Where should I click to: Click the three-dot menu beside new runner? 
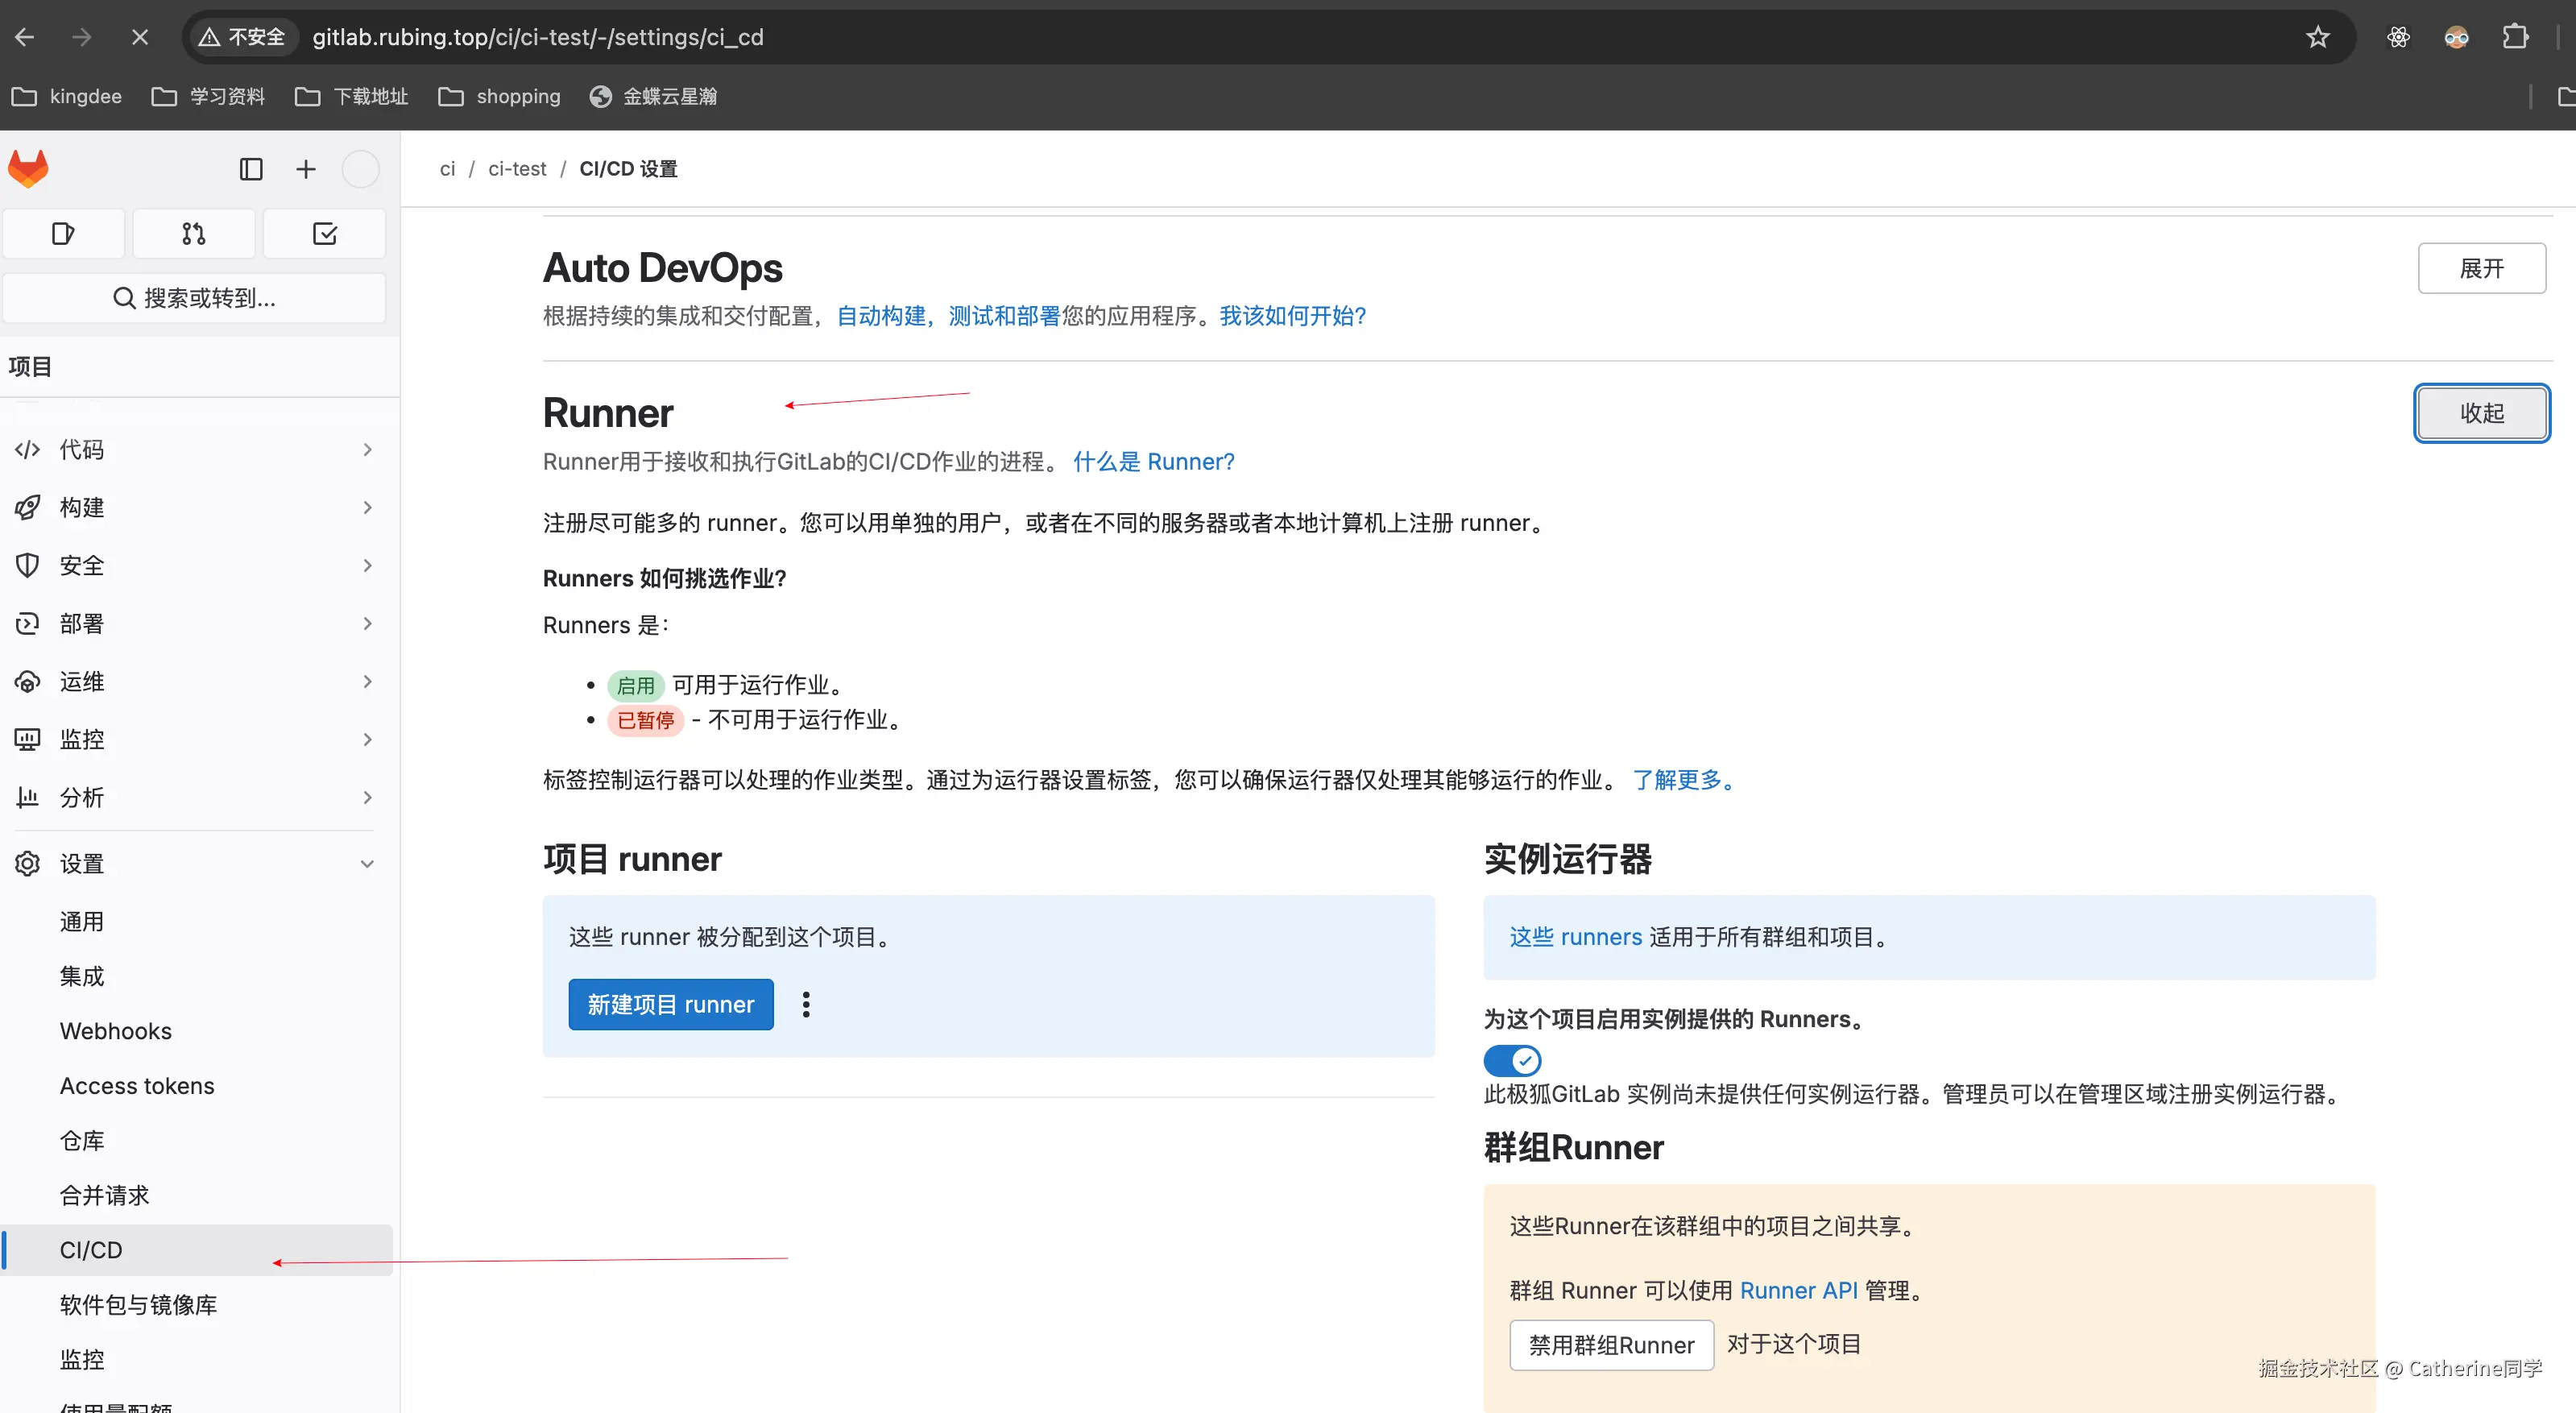806,1004
